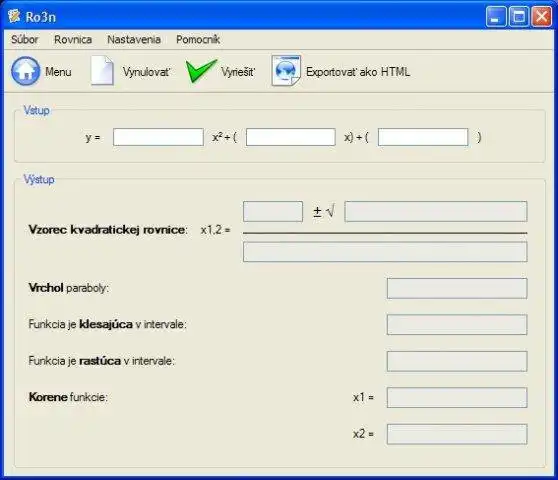Click the Vyriešiť button label
Screen dimensions: 558x480
(x=238, y=72)
